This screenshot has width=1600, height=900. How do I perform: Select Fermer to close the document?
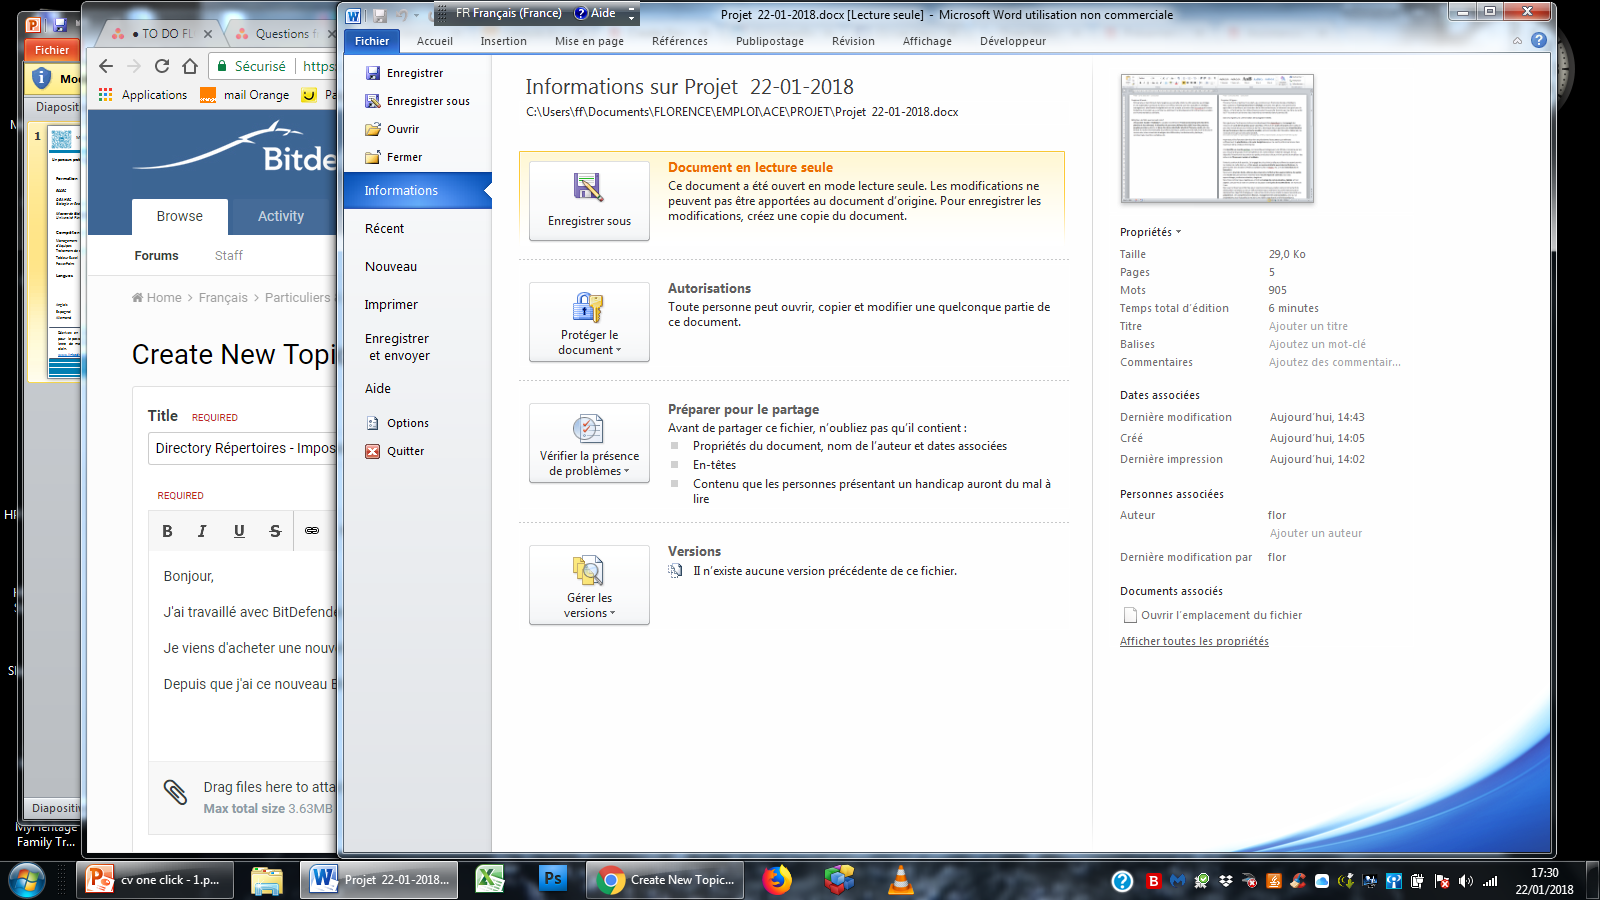[x=393, y=157]
